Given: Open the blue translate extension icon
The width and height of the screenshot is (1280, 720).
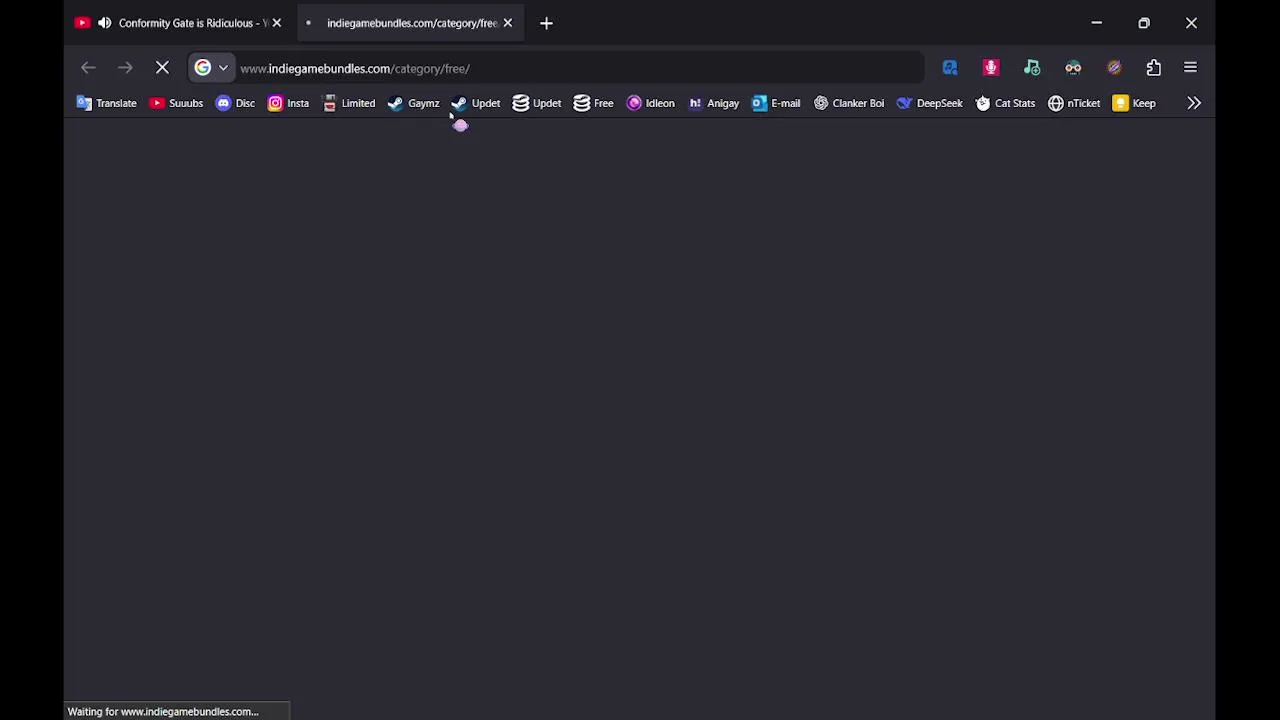Looking at the screenshot, I should [950, 68].
